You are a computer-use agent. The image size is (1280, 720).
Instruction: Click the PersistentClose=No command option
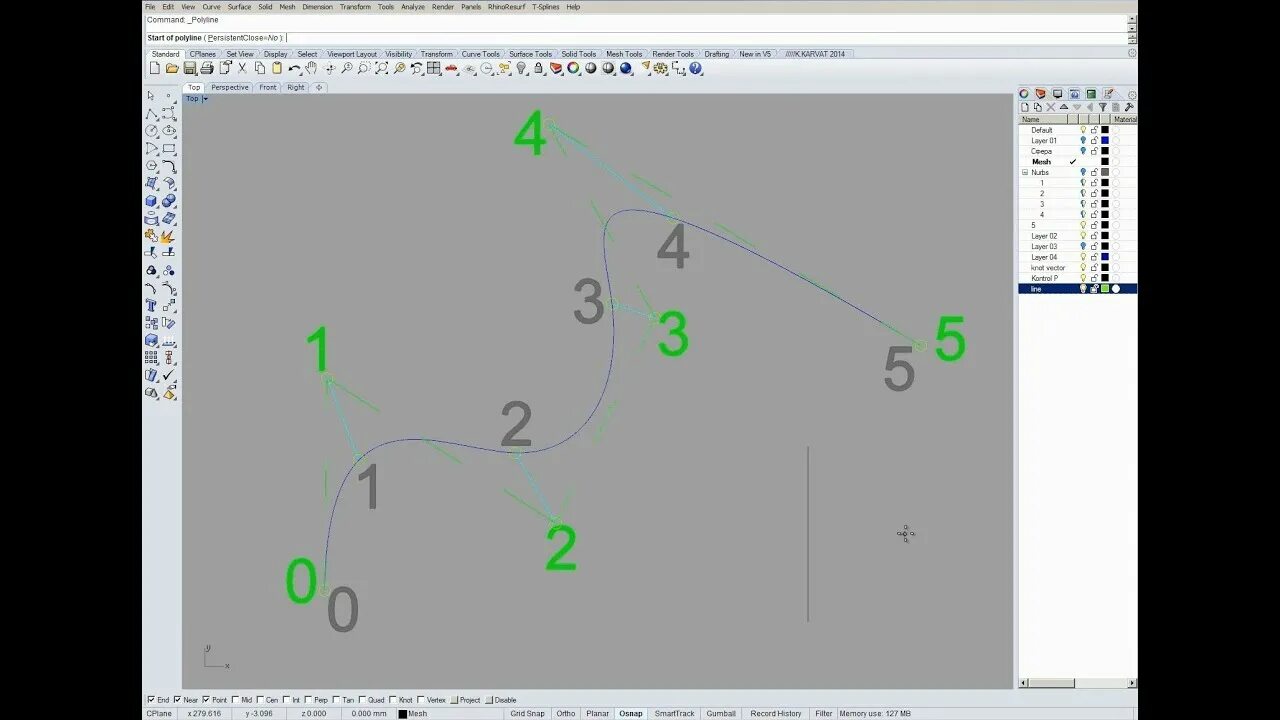pyautogui.click(x=244, y=37)
